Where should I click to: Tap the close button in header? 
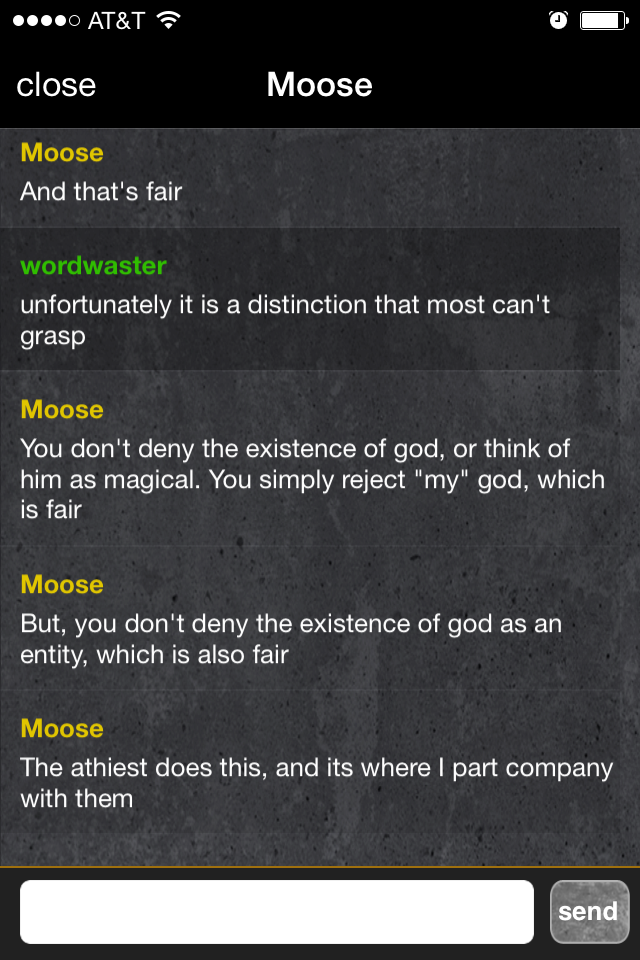coord(56,84)
